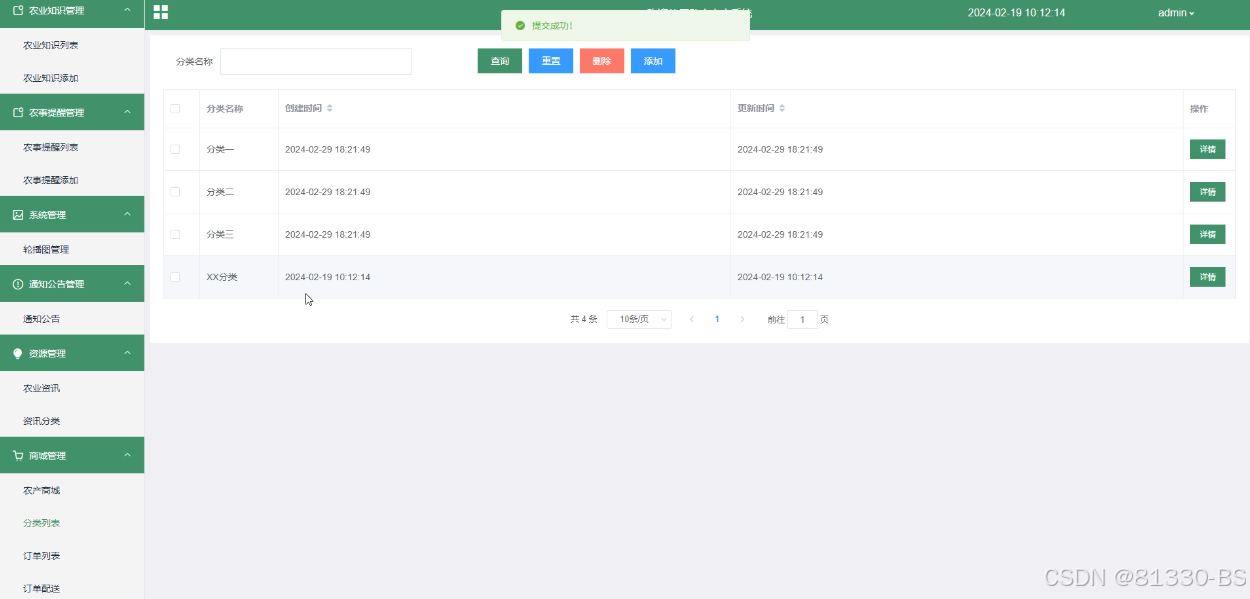The height and width of the screenshot is (599, 1250).
Task: Click the 前往 page jump input box
Action: (802, 319)
